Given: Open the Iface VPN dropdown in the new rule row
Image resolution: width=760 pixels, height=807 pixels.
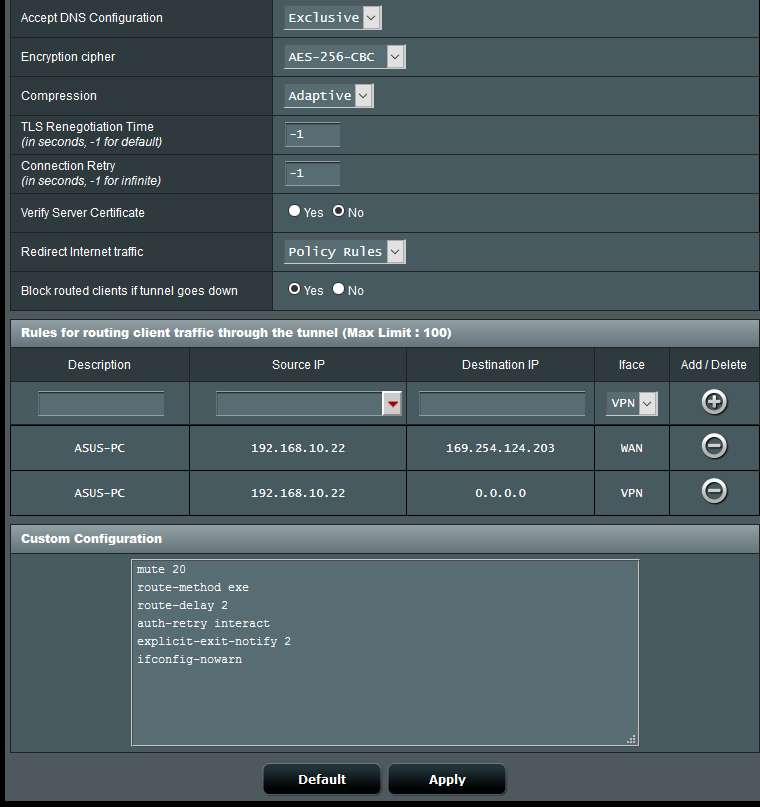Looking at the screenshot, I should point(631,404).
